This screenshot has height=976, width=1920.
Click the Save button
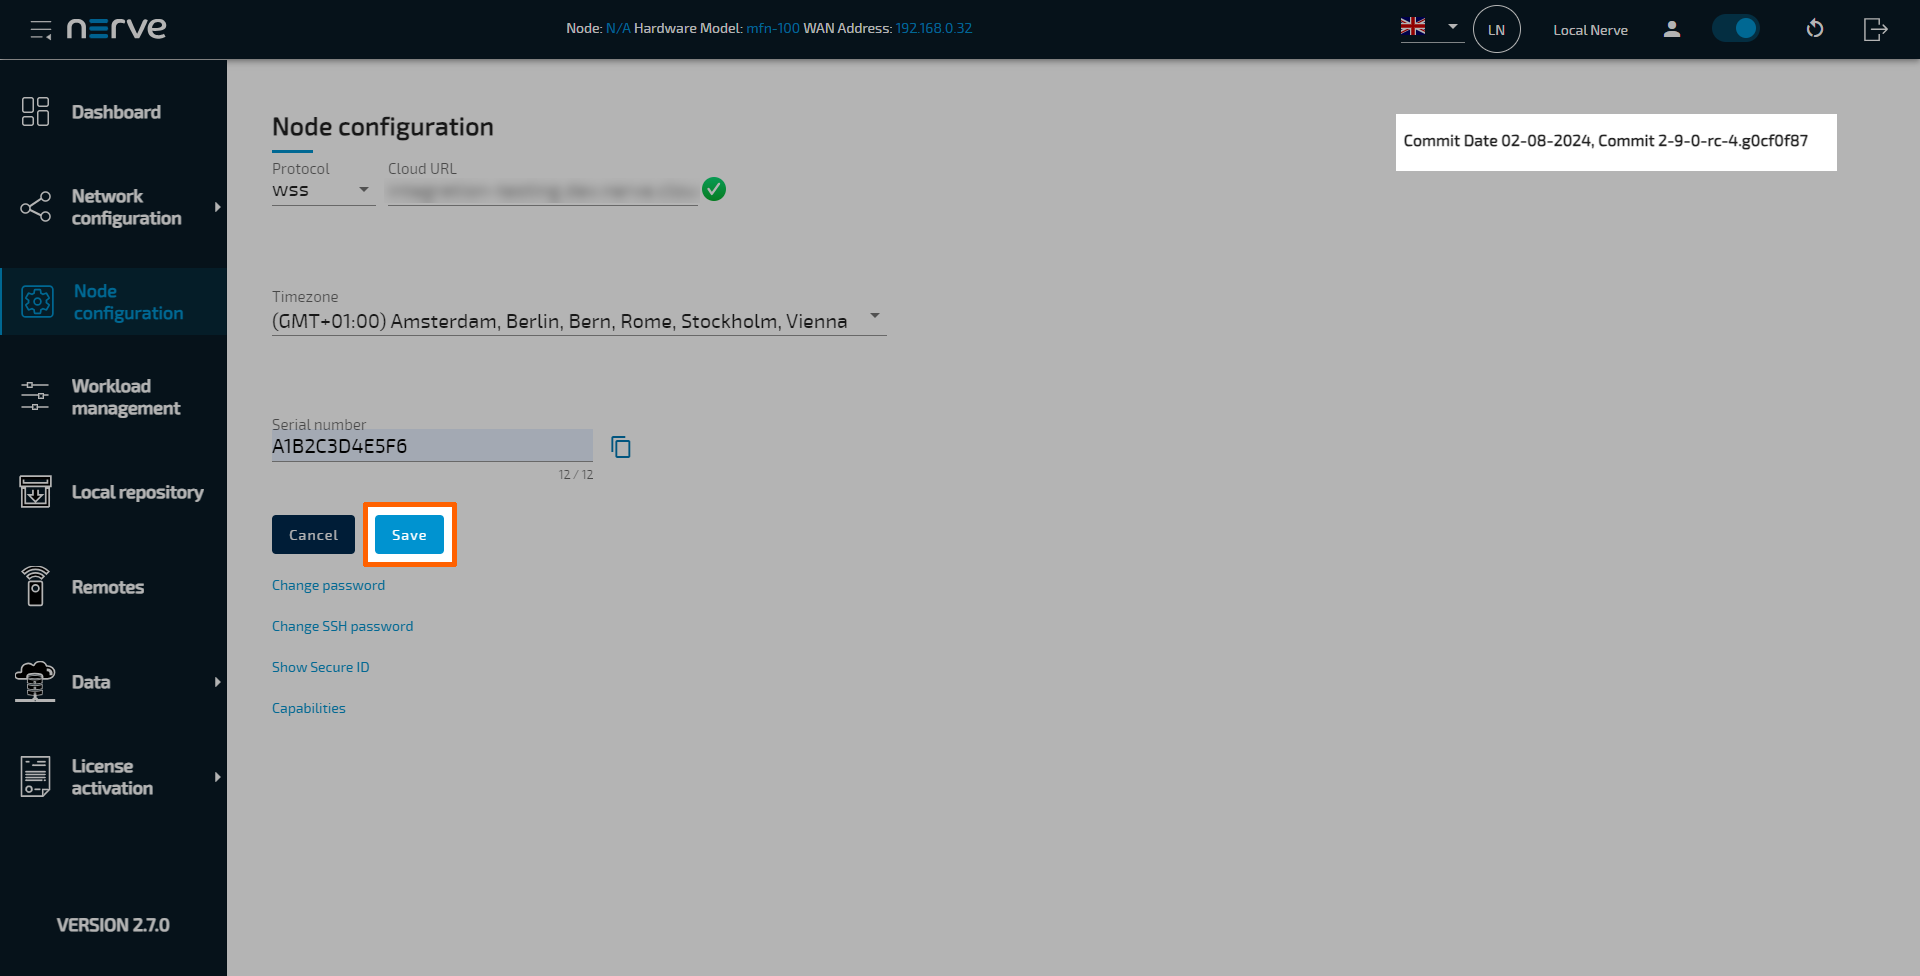pos(409,535)
